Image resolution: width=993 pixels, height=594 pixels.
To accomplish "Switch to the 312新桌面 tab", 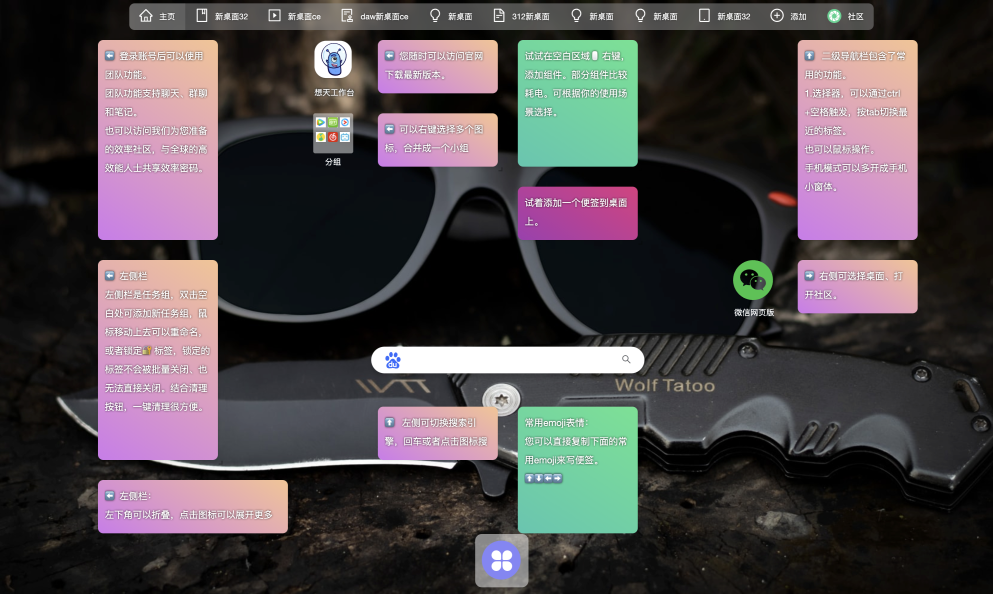I will (521, 16).
